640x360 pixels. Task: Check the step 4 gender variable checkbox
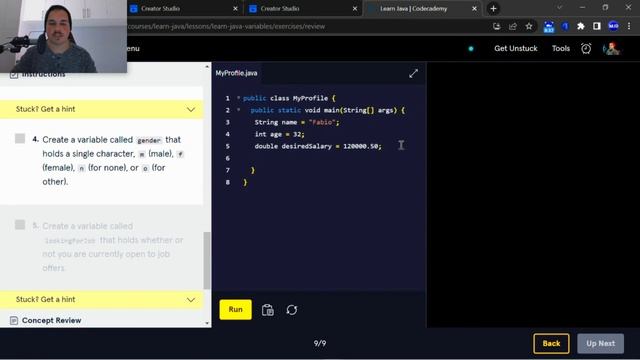[x=20, y=138]
